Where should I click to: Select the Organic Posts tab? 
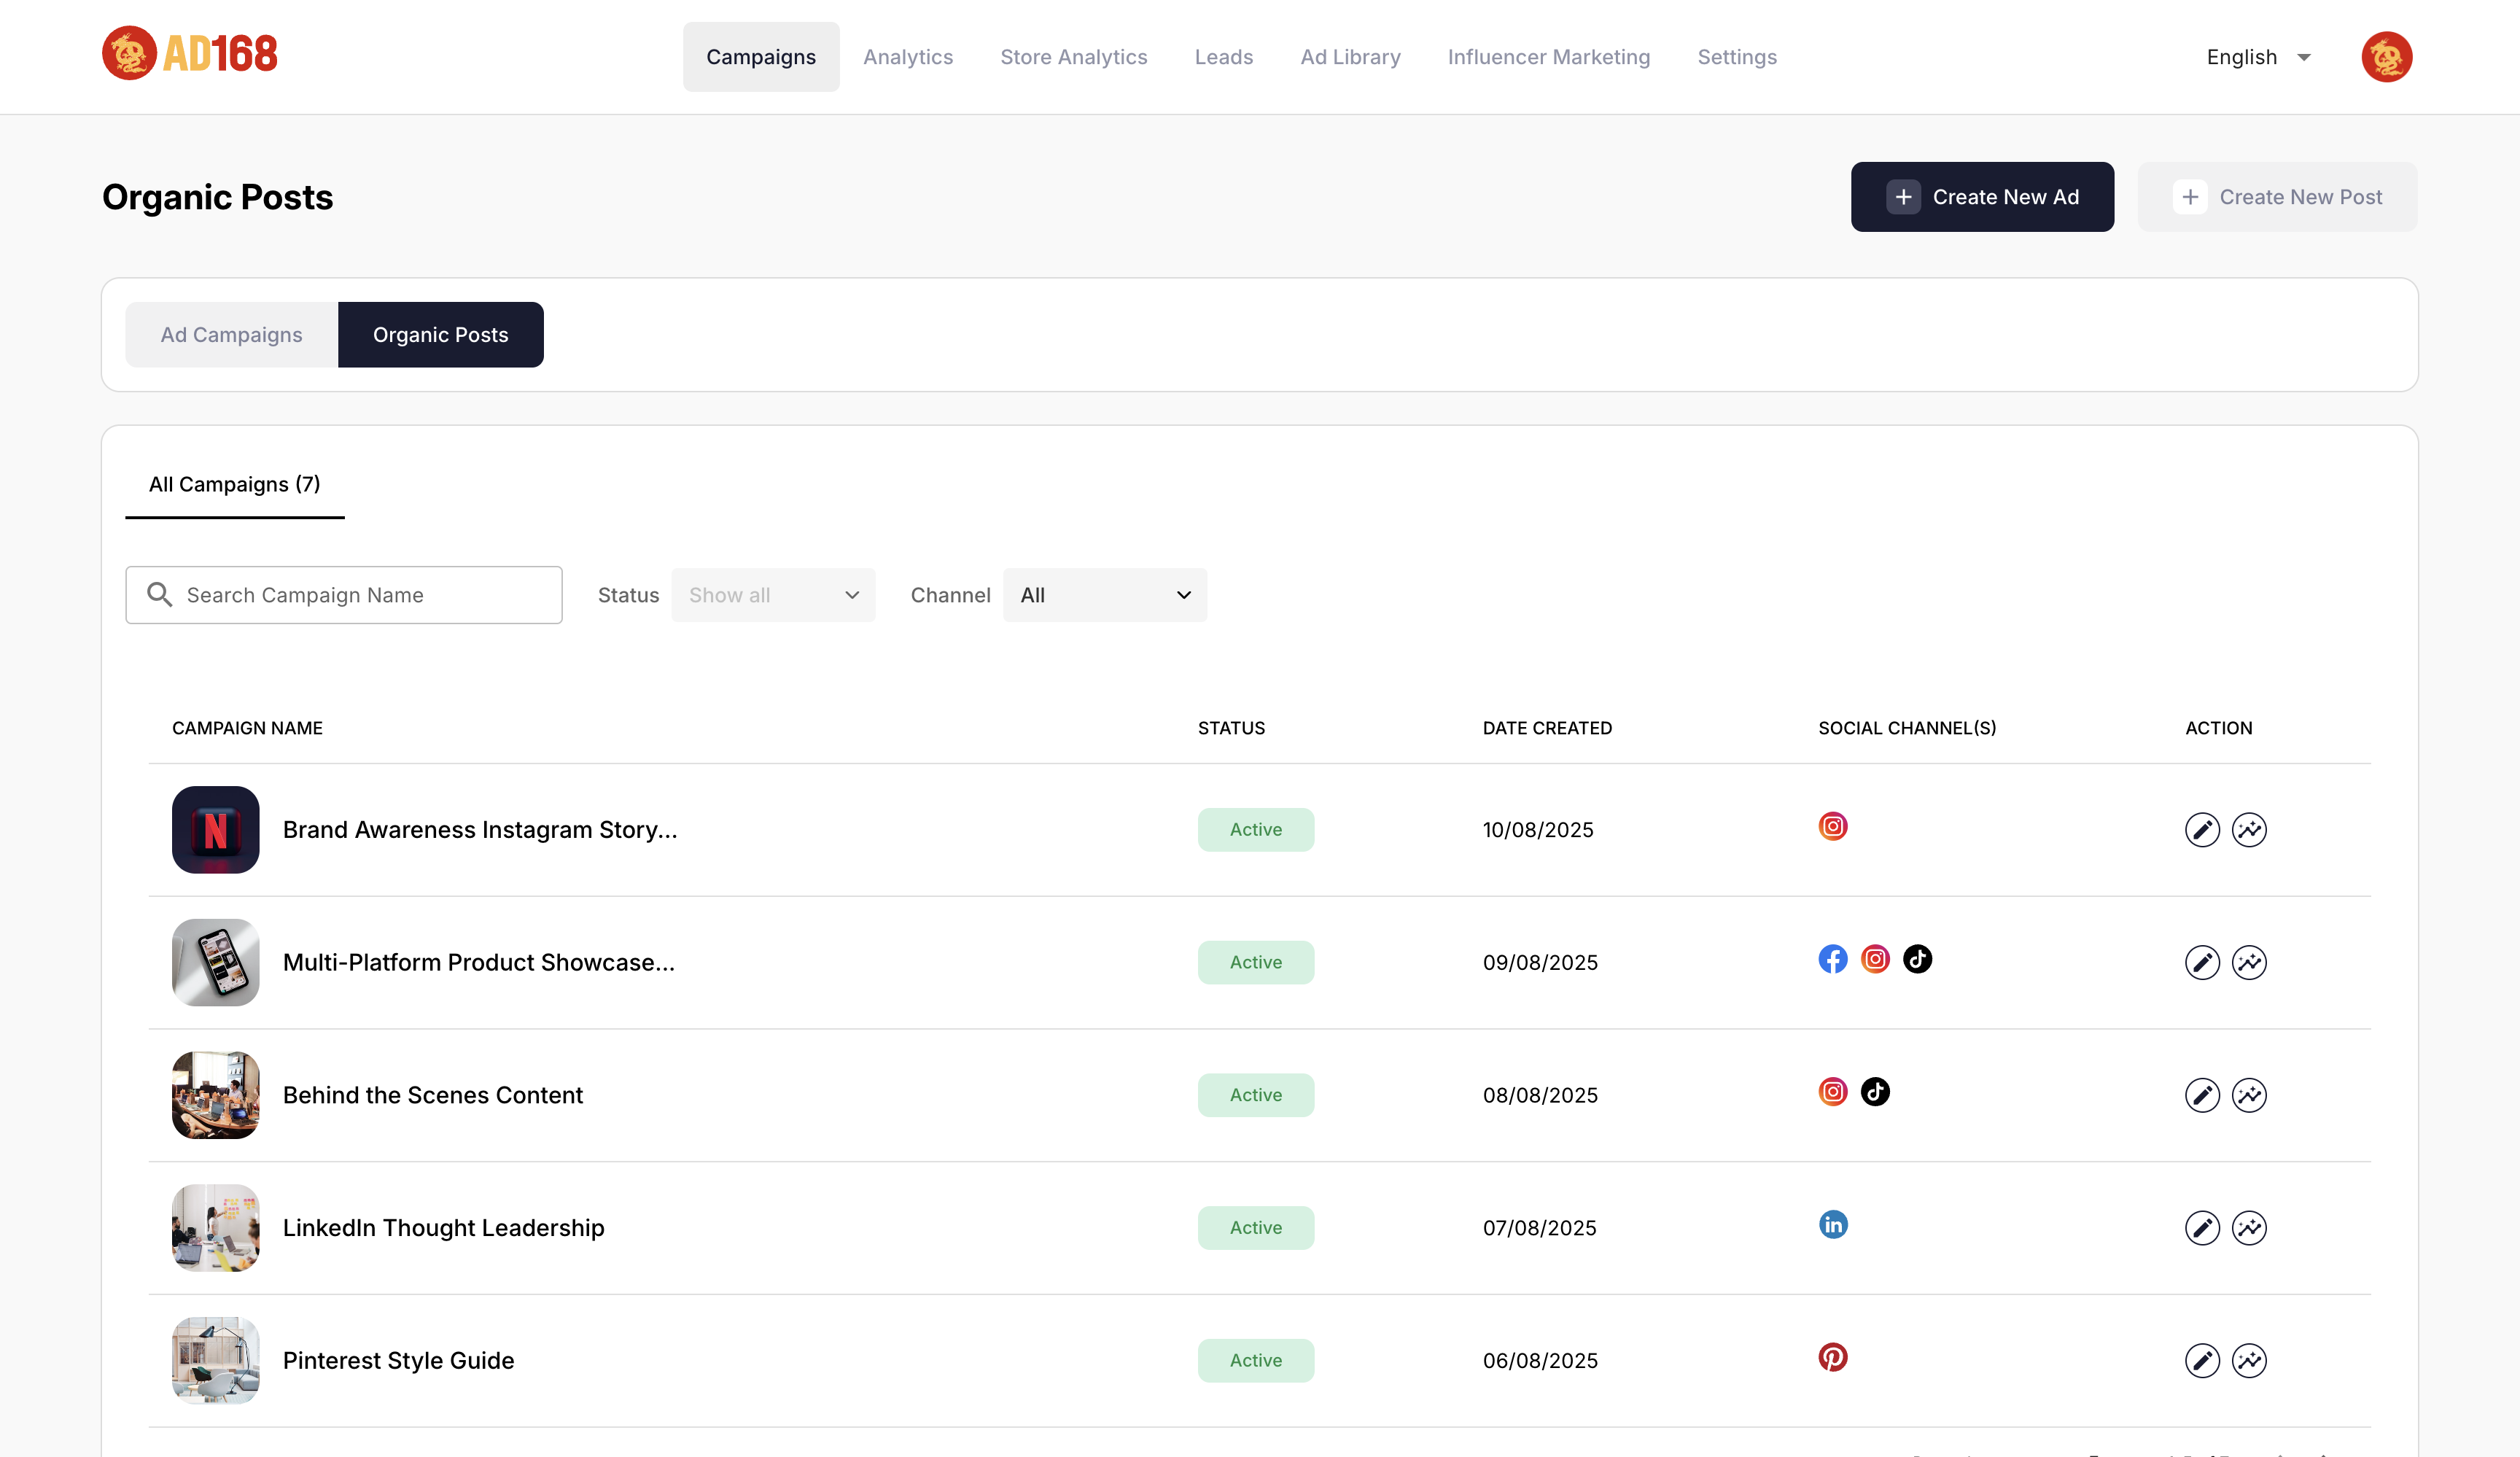point(440,335)
